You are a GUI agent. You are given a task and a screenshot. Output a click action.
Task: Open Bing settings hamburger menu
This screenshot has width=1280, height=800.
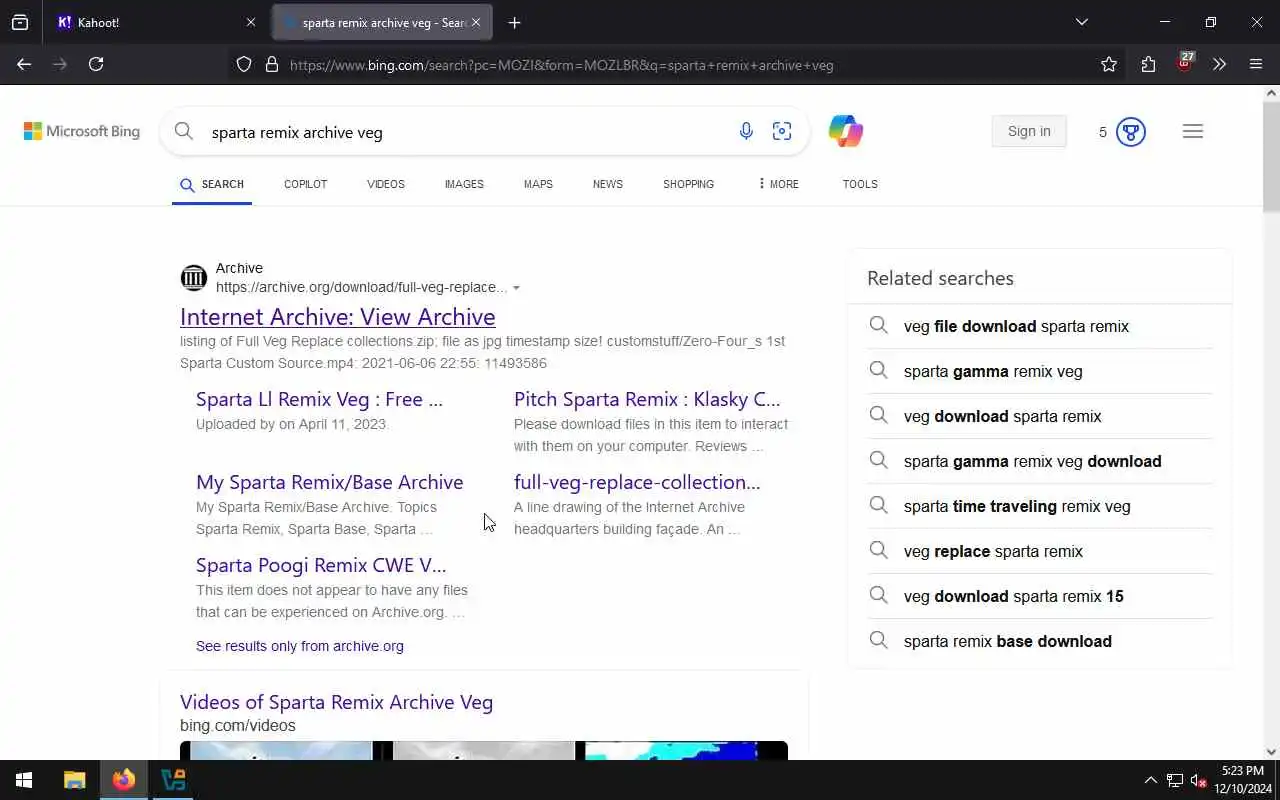coord(1192,131)
